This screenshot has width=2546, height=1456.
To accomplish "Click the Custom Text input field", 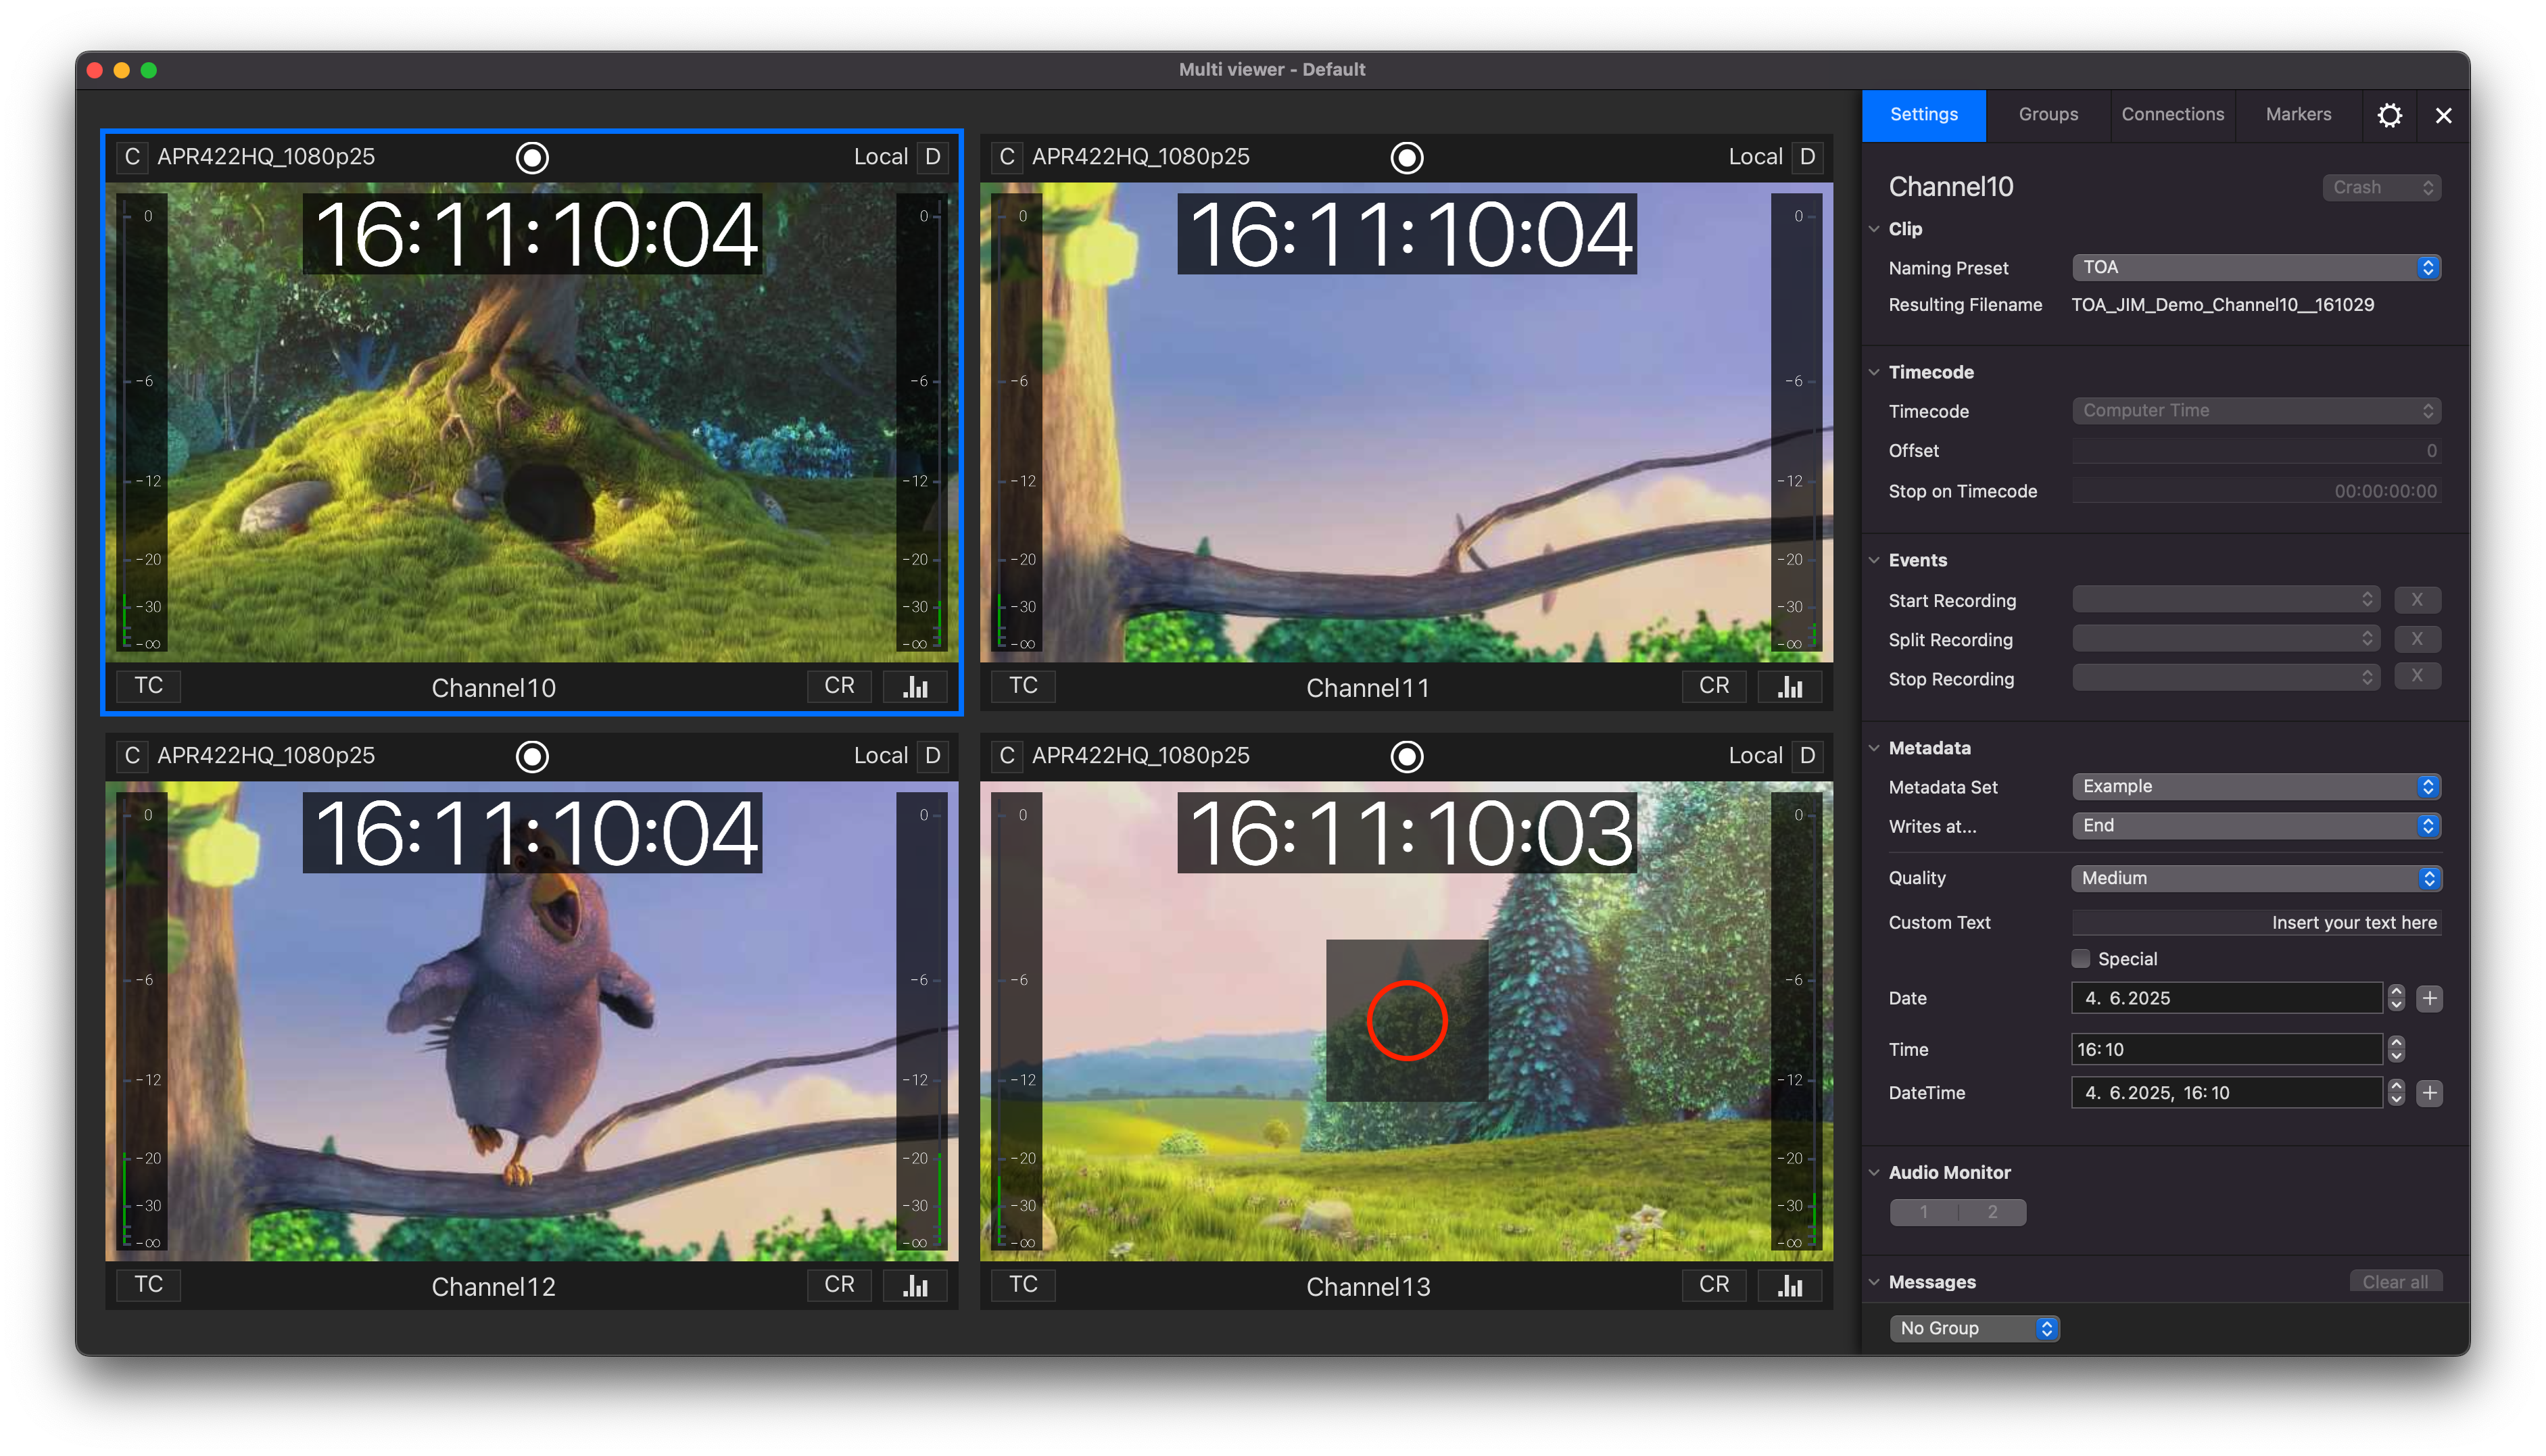I will click(2256, 922).
